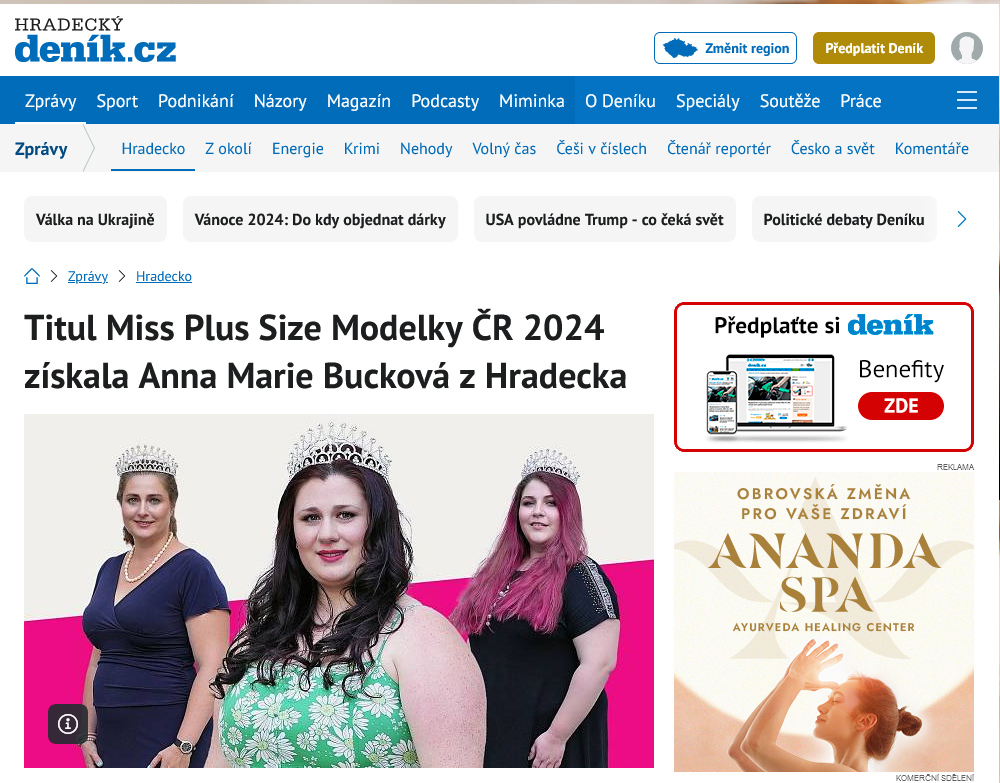Open the hamburger menu icon
The image size is (1000, 783).
(x=966, y=100)
